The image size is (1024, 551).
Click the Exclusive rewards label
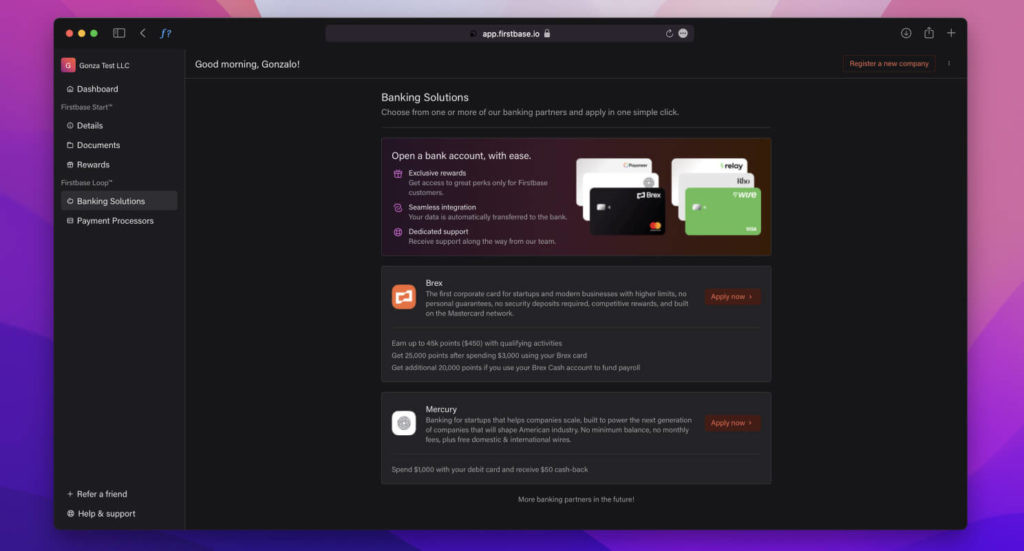click(437, 173)
